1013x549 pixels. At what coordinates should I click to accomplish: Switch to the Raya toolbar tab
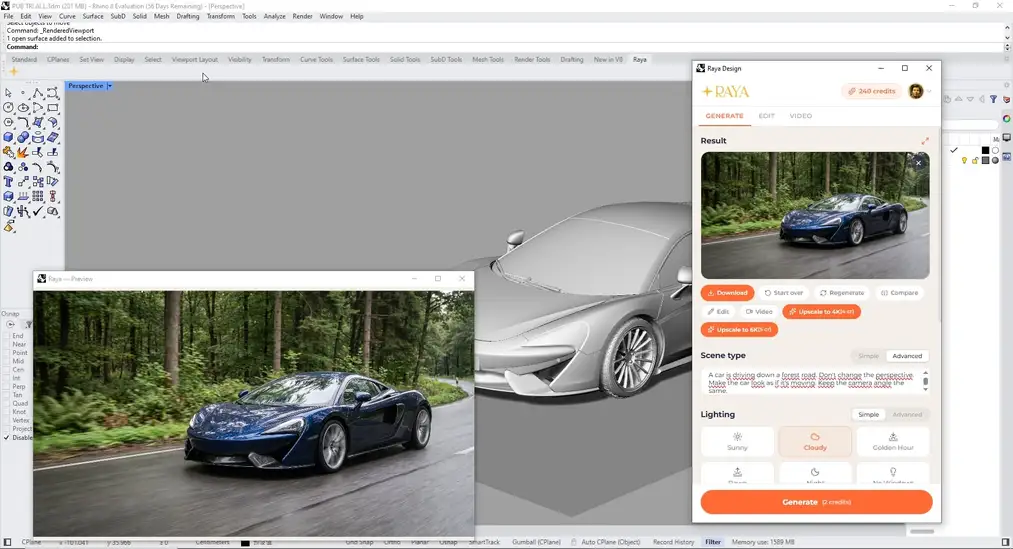coord(640,59)
